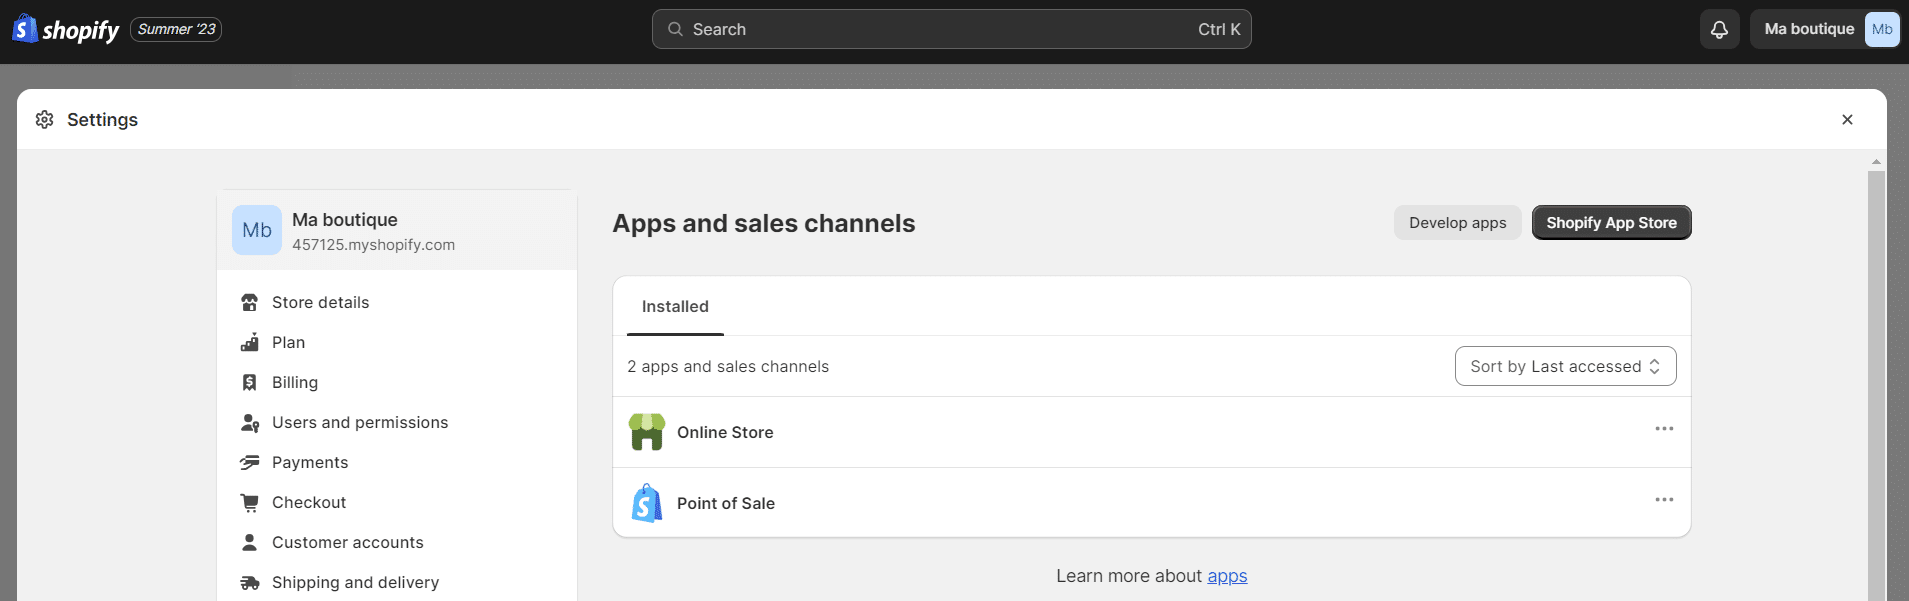Viewport: 1909px width, 601px height.
Task: Open more actions for Point of Sale
Action: pyautogui.click(x=1664, y=500)
